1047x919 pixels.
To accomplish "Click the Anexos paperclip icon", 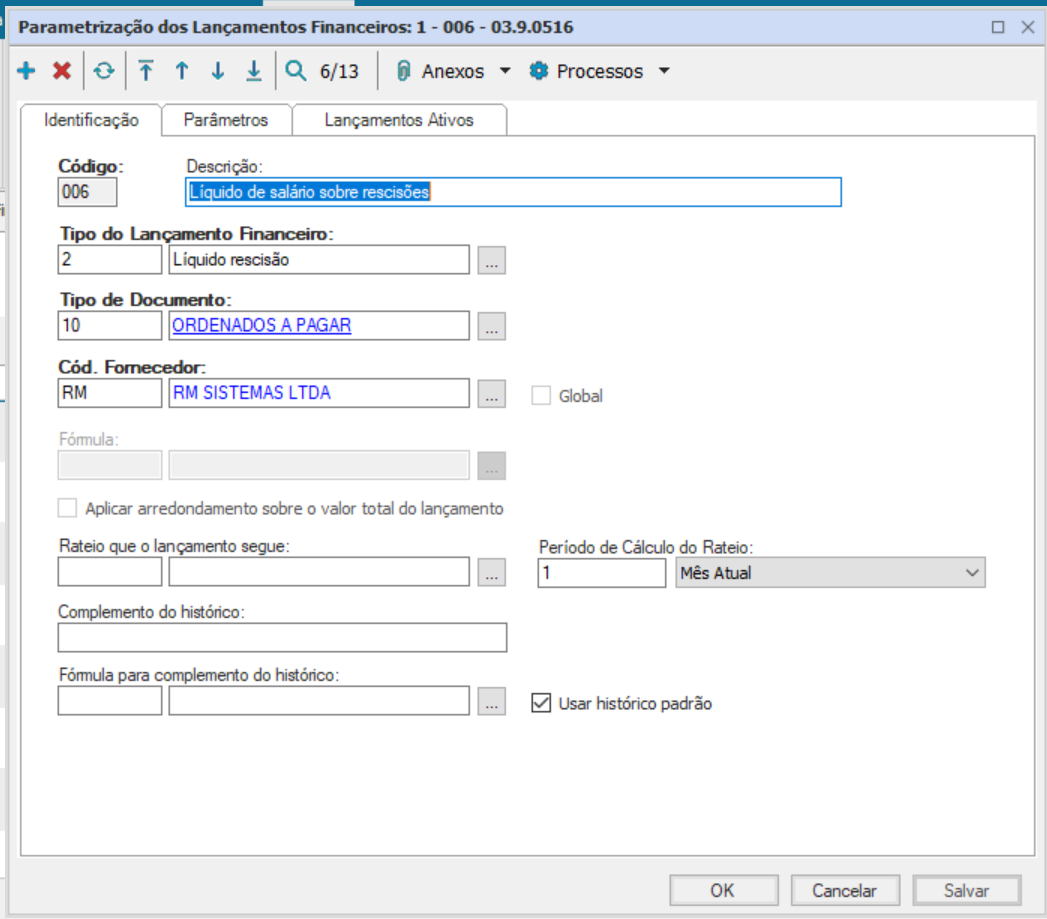I will click(x=403, y=70).
